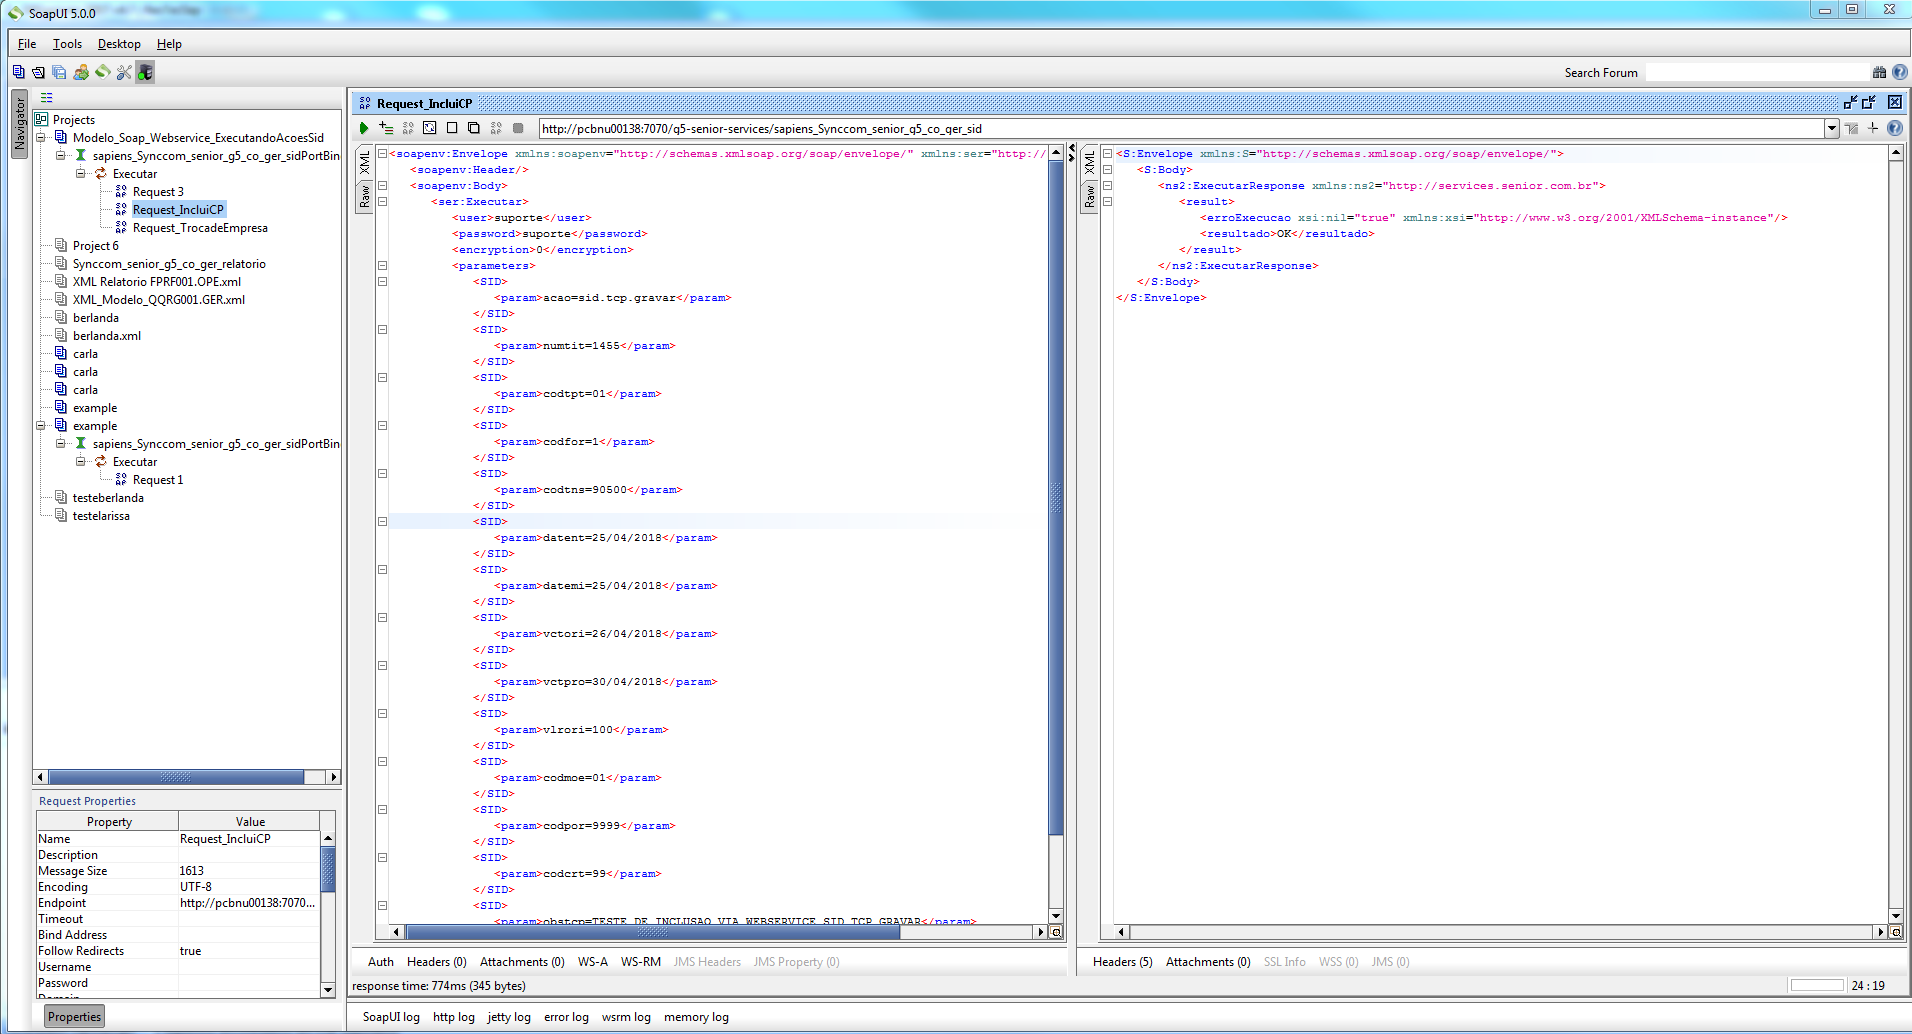The width and height of the screenshot is (1912, 1034).
Task: Click the green Trial arrows toolbar icon
Action: [x=102, y=72]
